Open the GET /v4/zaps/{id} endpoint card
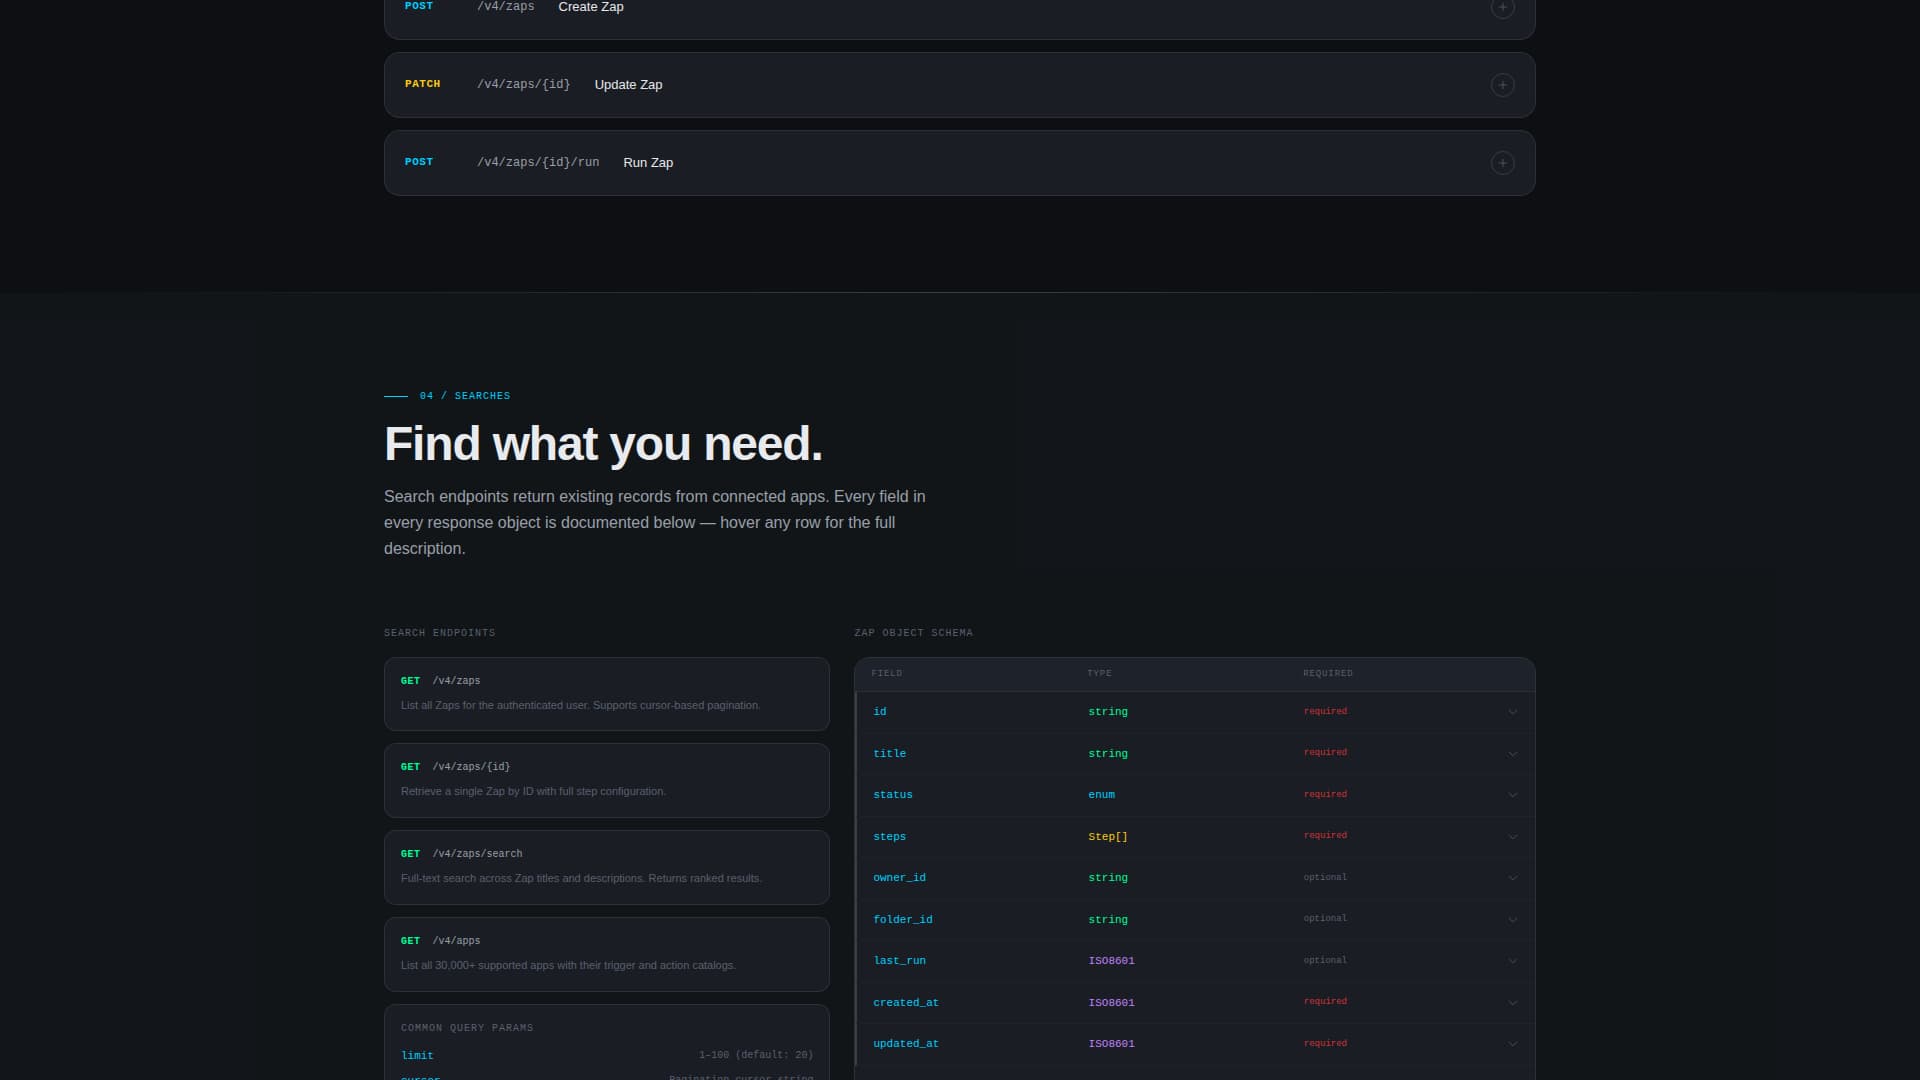Screen dimensions: 1920x1080 [606, 781]
